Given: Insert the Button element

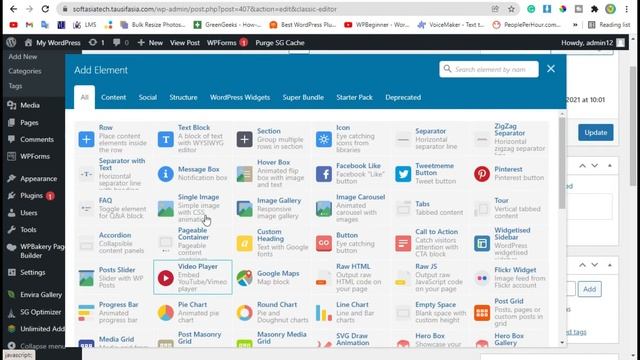Looking at the screenshot, I should (x=351, y=243).
